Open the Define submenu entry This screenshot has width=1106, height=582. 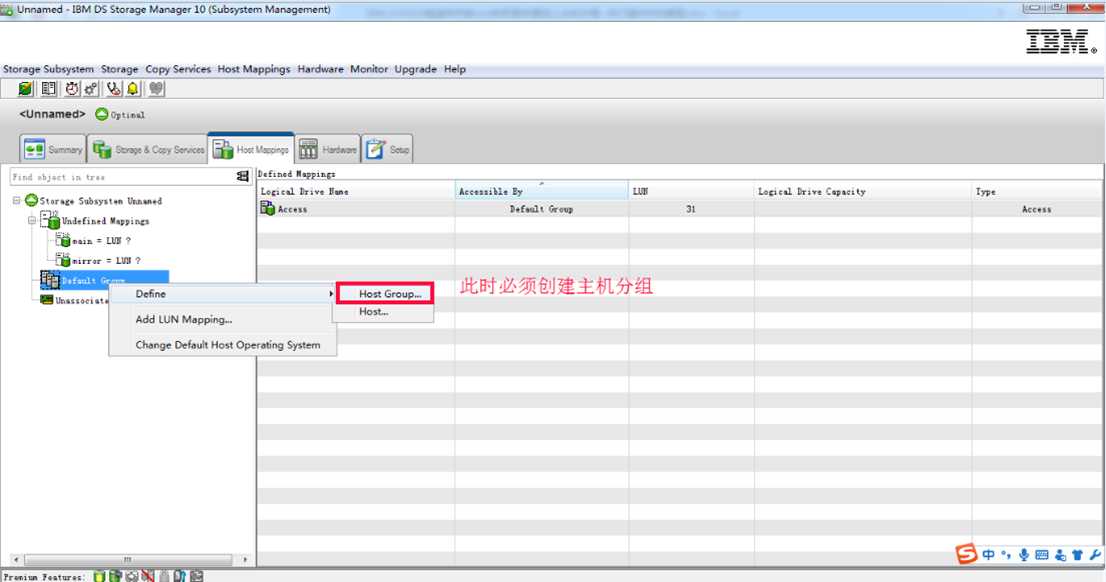click(222, 294)
